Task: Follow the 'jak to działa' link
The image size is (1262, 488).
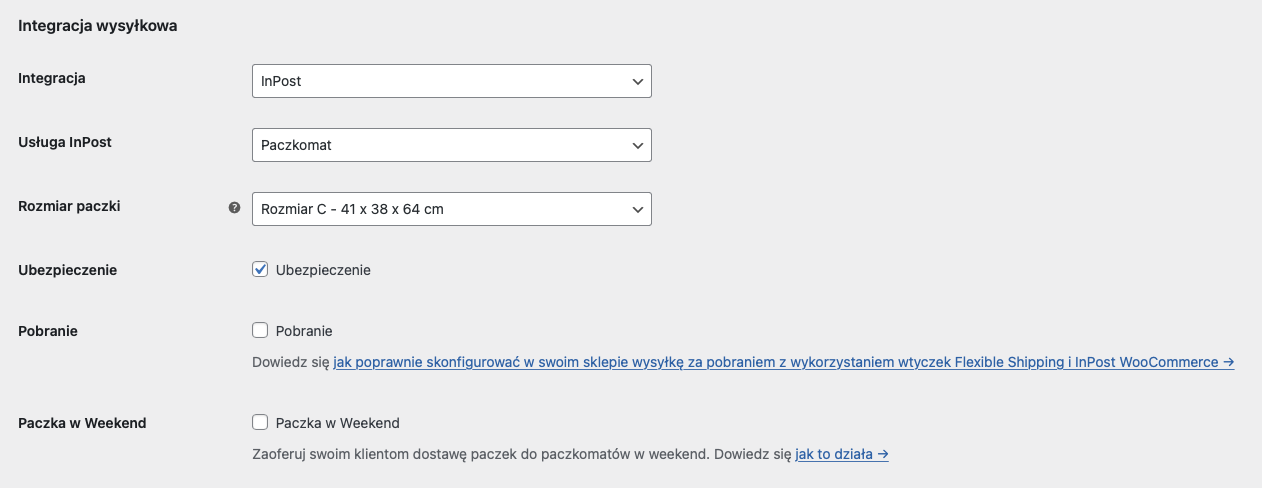Action: 841,454
